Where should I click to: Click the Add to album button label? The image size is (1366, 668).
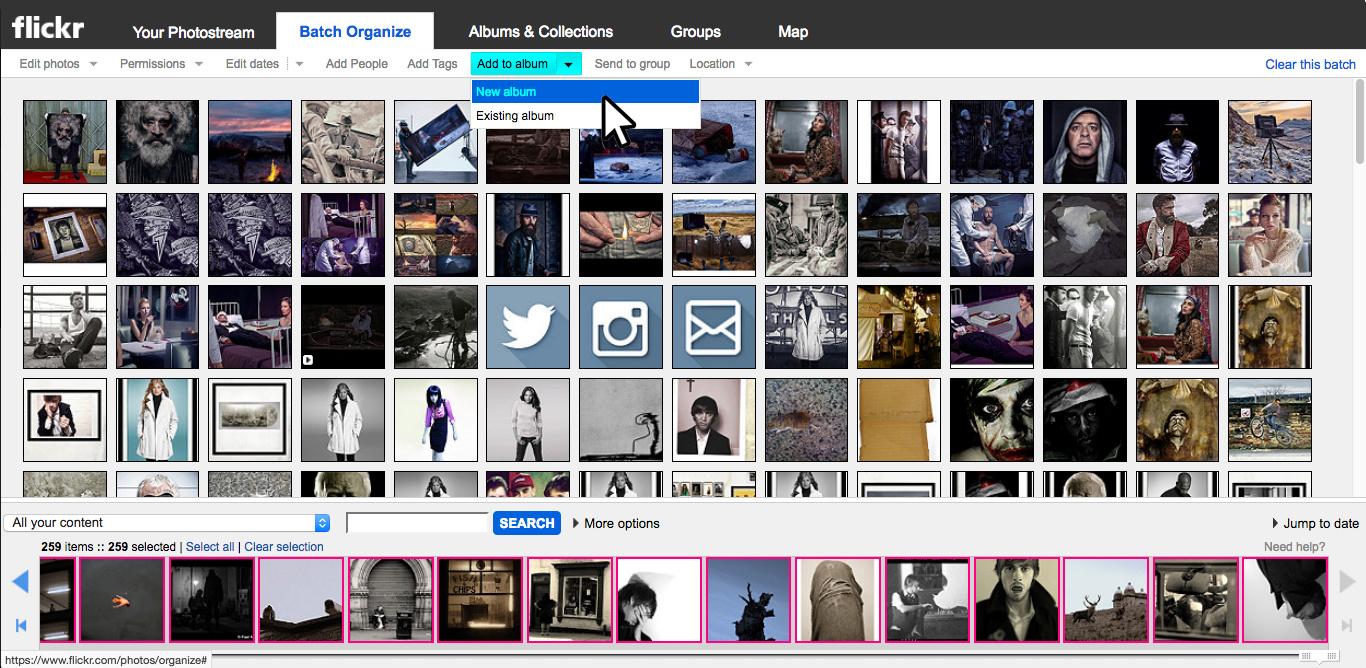click(513, 64)
